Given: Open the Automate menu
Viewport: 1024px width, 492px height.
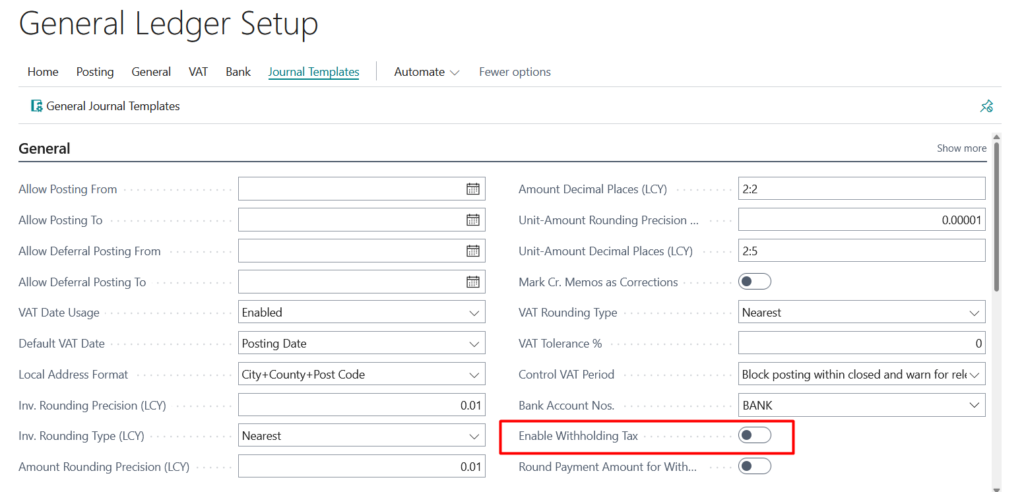Looking at the screenshot, I should 426,72.
